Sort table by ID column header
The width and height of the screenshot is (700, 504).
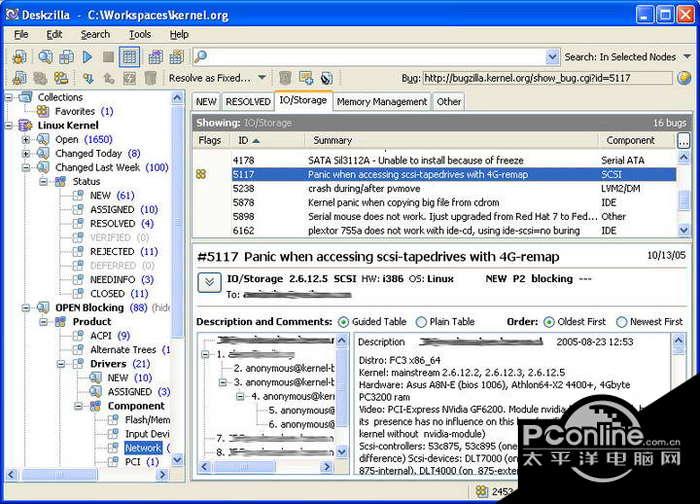[269, 140]
